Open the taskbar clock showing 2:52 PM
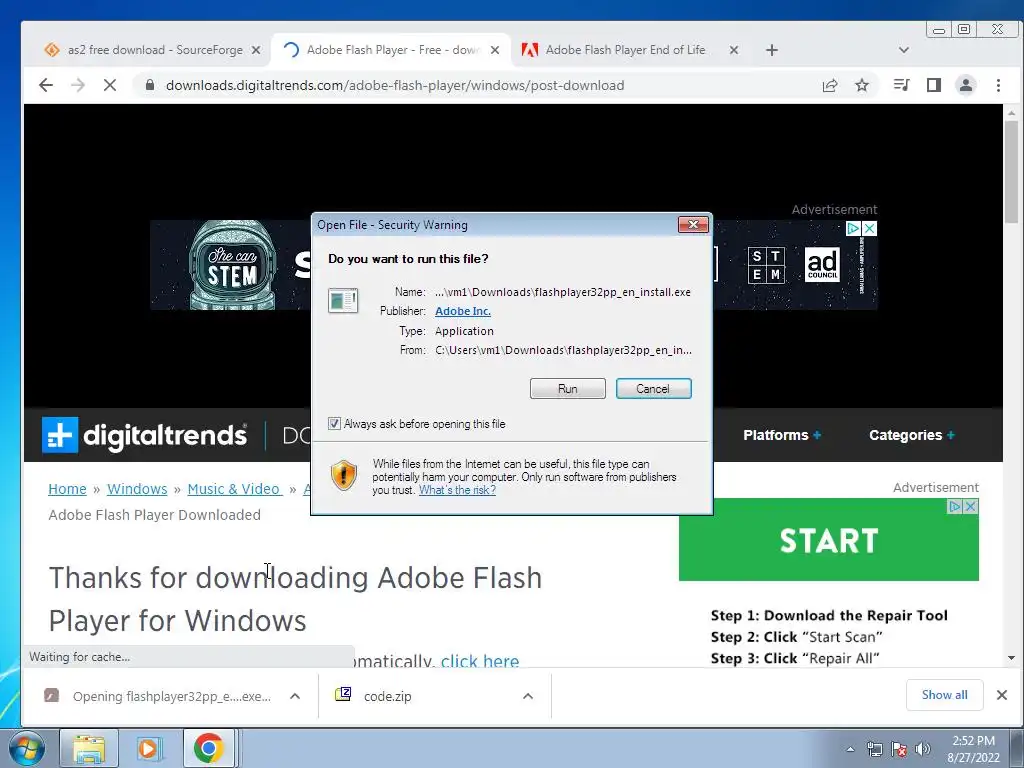1024x768 pixels. point(973,749)
